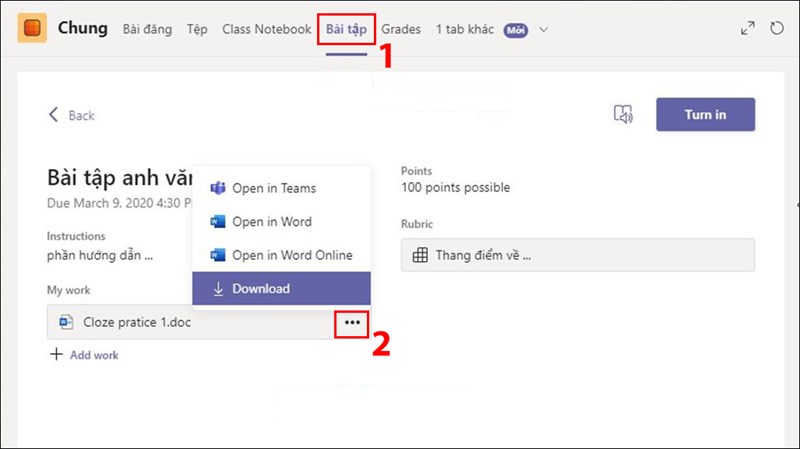Click the Word icon beside Open in Word
Screen dimensions: 800x449
(218, 222)
